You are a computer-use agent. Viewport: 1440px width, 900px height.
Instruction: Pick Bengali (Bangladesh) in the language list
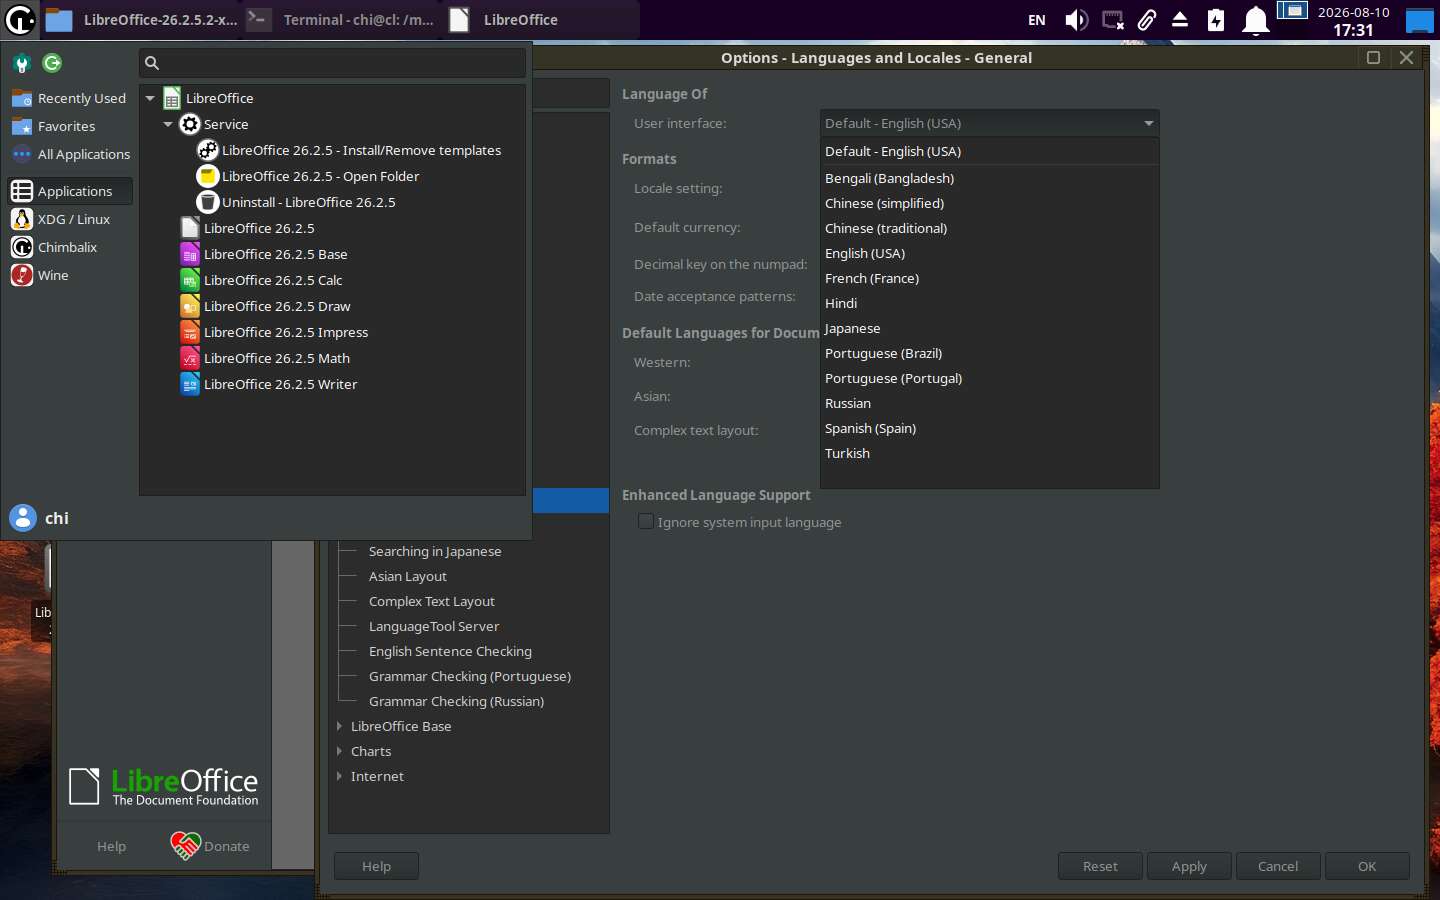(989, 178)
